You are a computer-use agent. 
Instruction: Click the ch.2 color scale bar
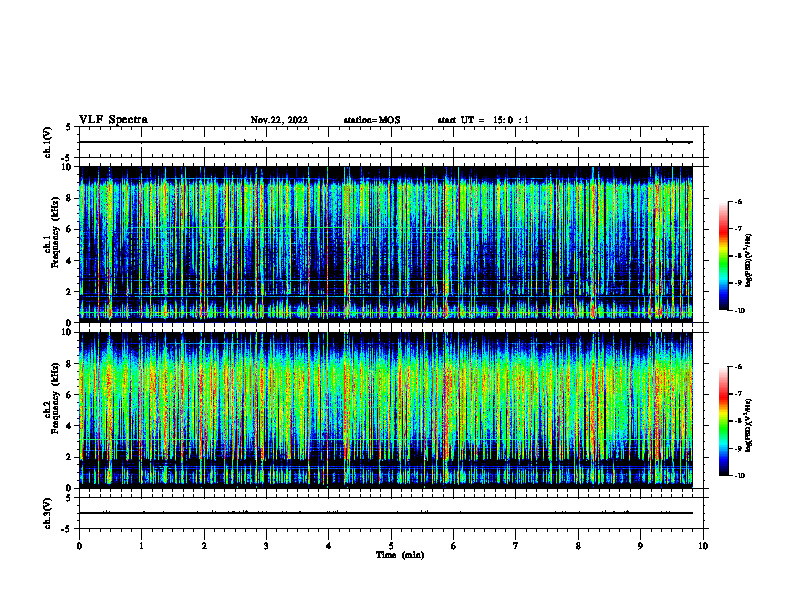724,421
